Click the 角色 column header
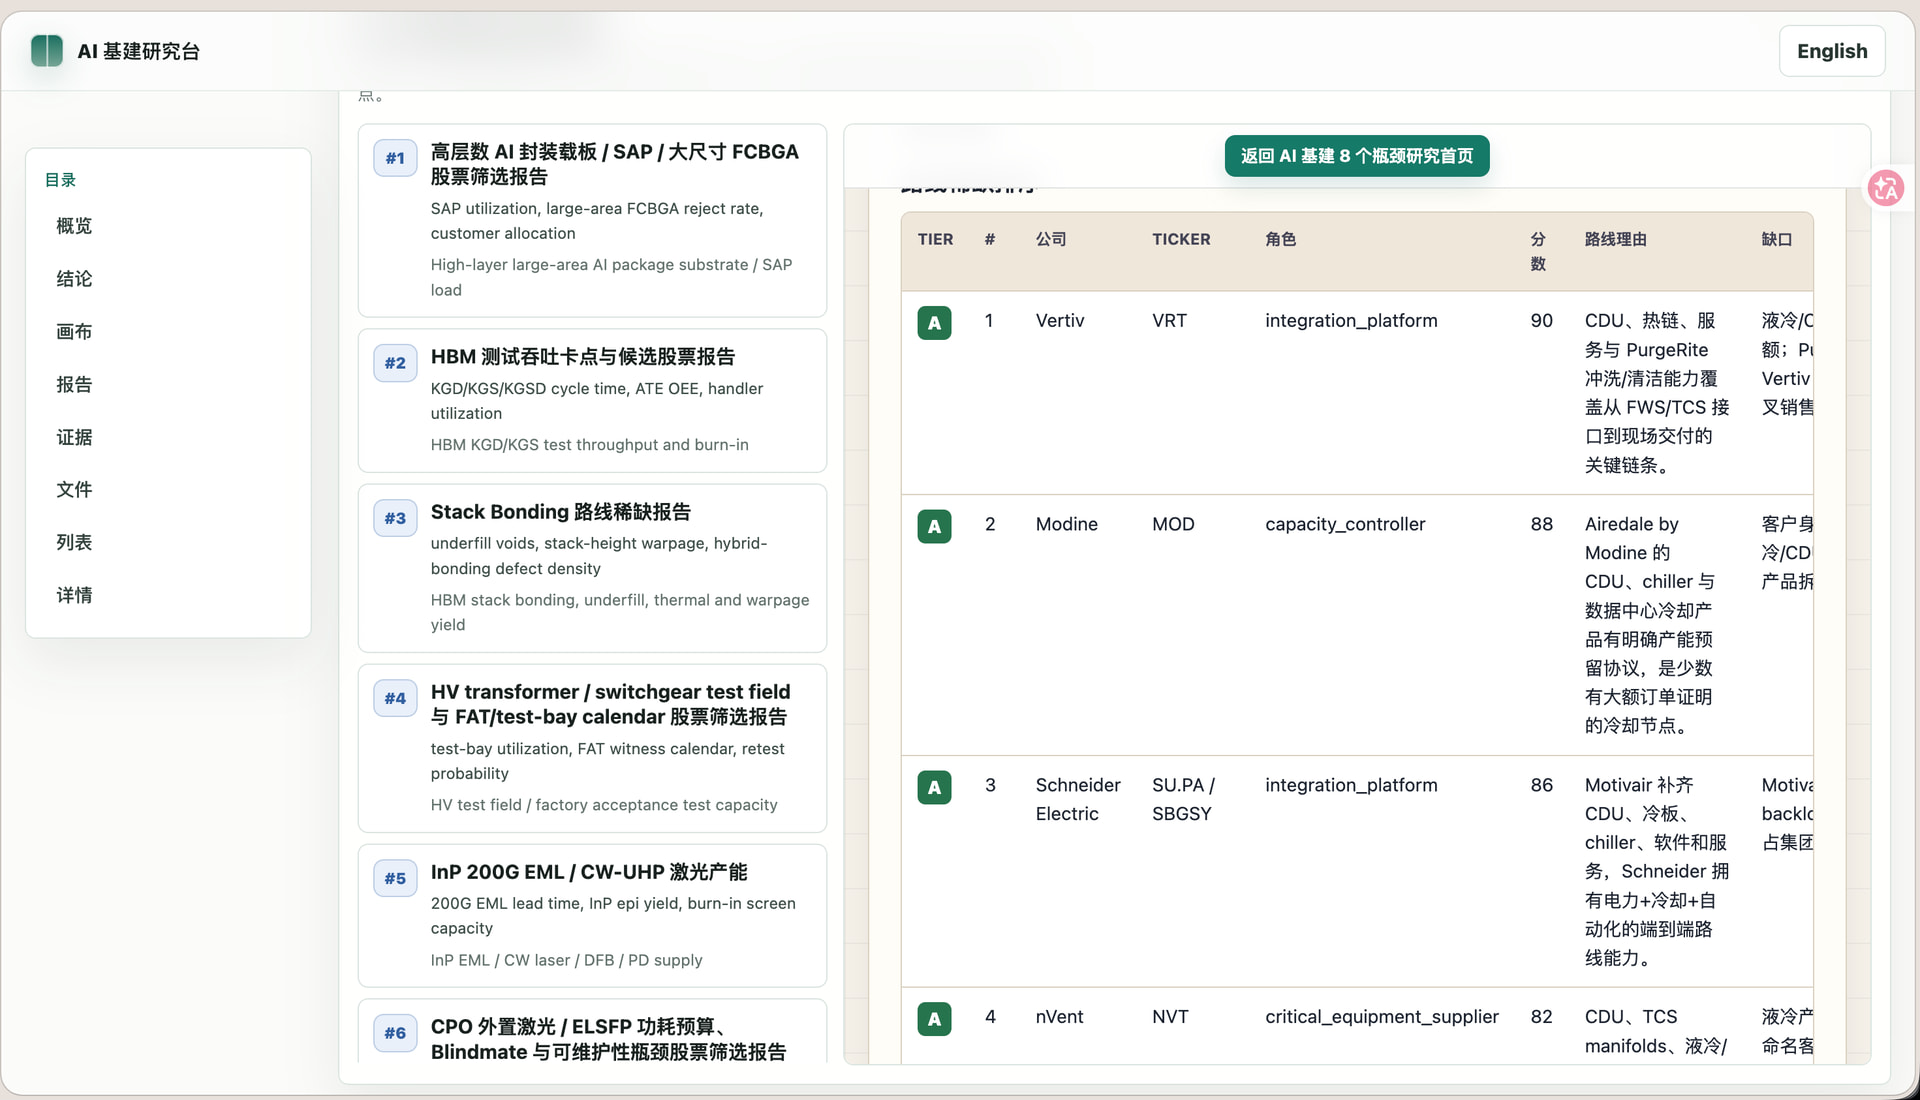 pyautogui.click(x=1280, y=239)
